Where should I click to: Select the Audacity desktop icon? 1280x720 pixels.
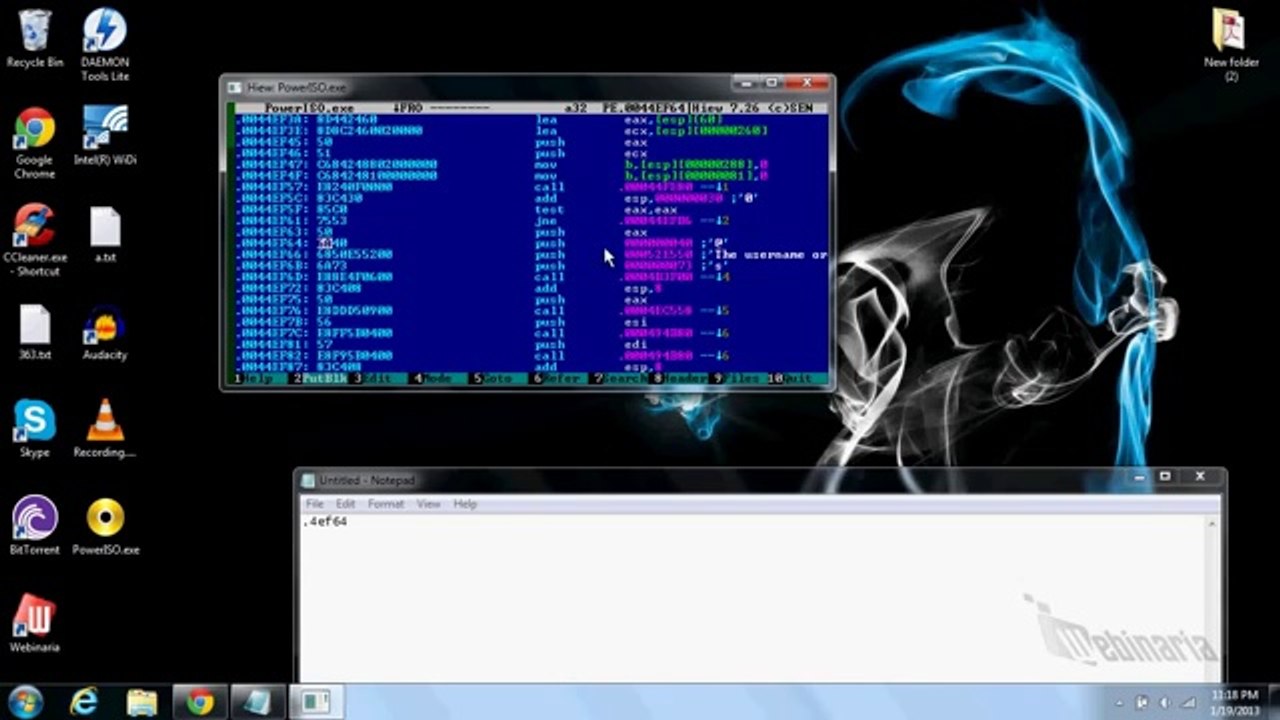pyautogui.click(x=105, y=332)
